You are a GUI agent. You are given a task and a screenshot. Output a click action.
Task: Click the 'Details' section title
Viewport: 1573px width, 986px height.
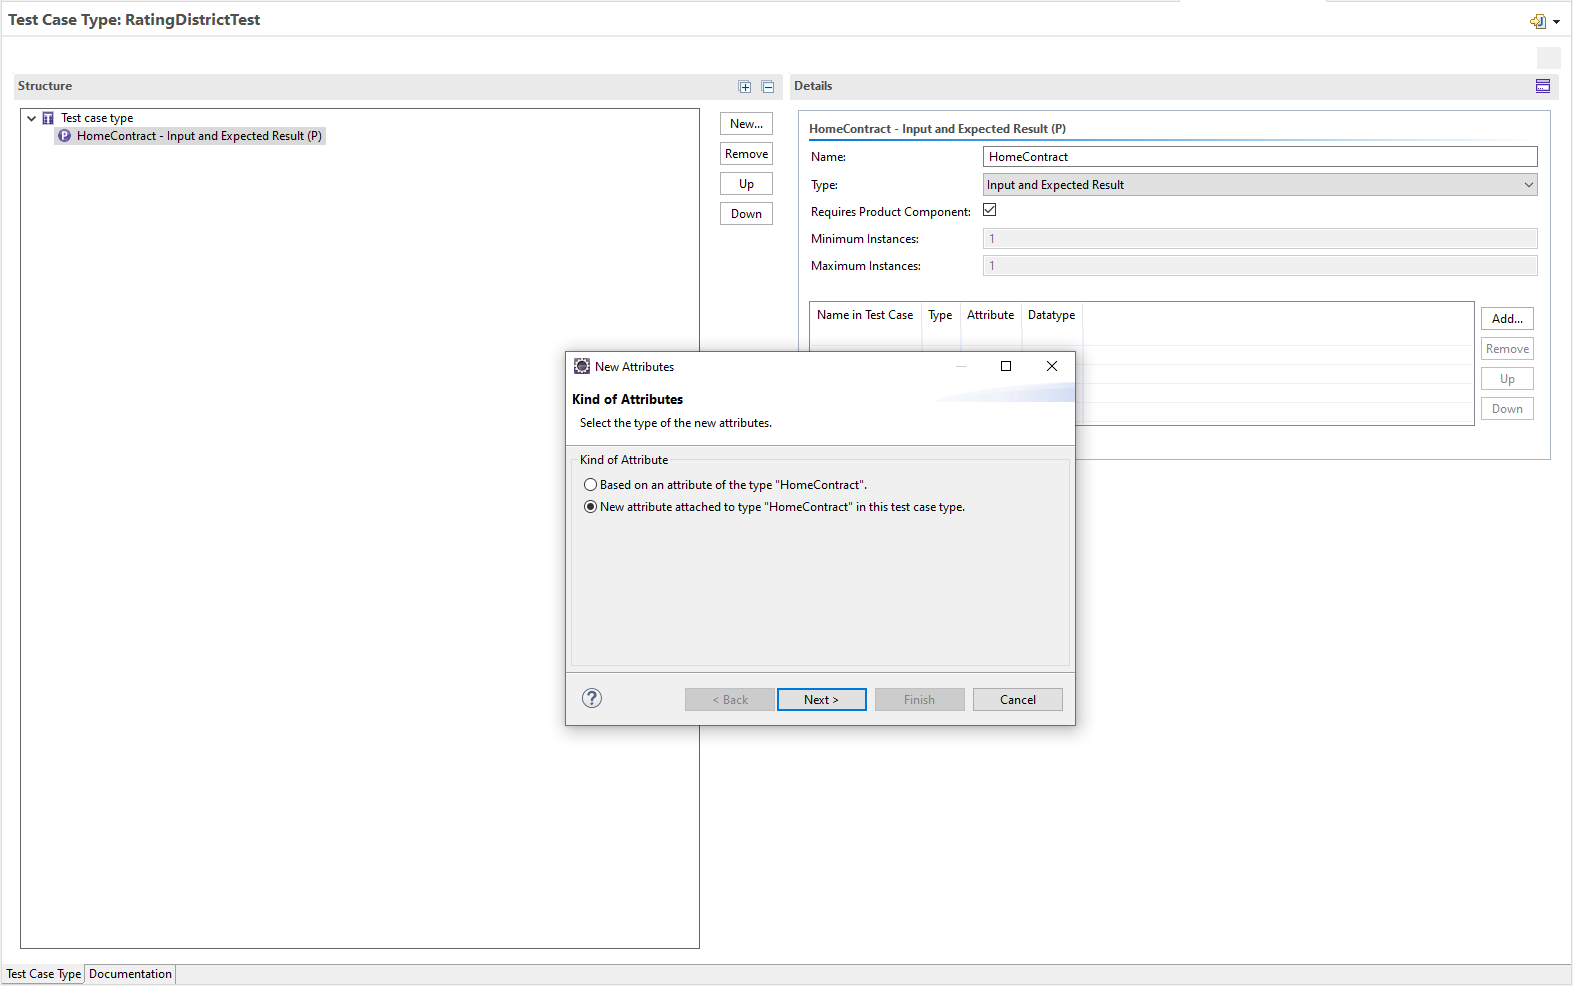coord(813,86)
